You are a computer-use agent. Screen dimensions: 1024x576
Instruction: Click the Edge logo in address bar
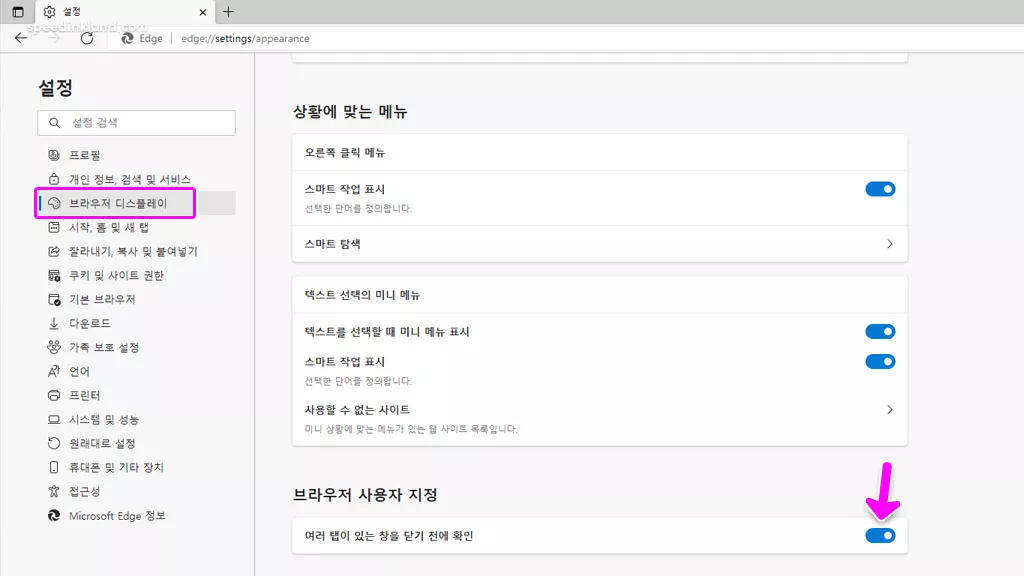127,39
